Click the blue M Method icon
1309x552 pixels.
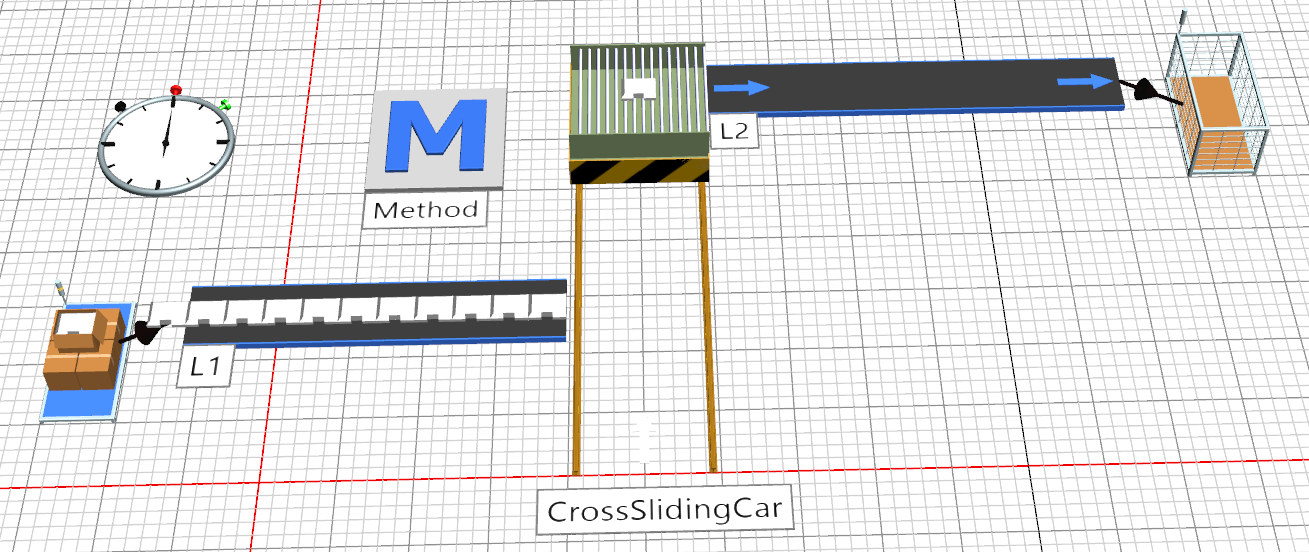pos(436,140)
